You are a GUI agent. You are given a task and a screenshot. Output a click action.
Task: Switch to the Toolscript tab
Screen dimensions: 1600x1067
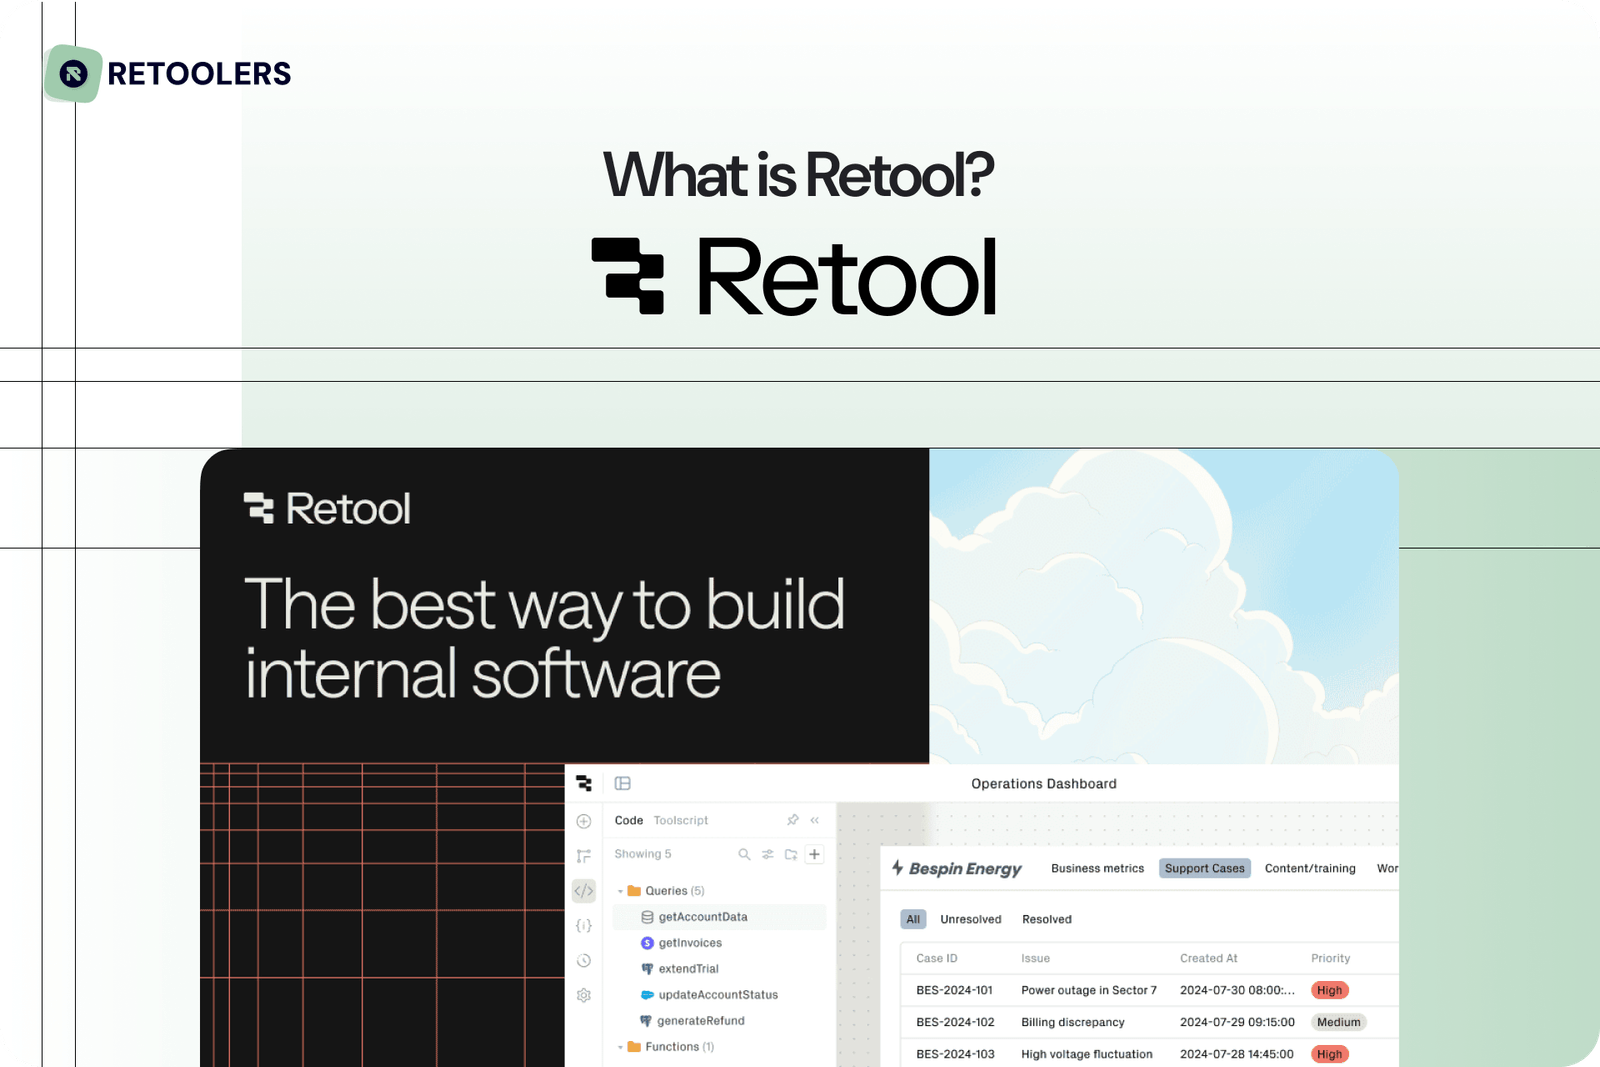(681, 820)
